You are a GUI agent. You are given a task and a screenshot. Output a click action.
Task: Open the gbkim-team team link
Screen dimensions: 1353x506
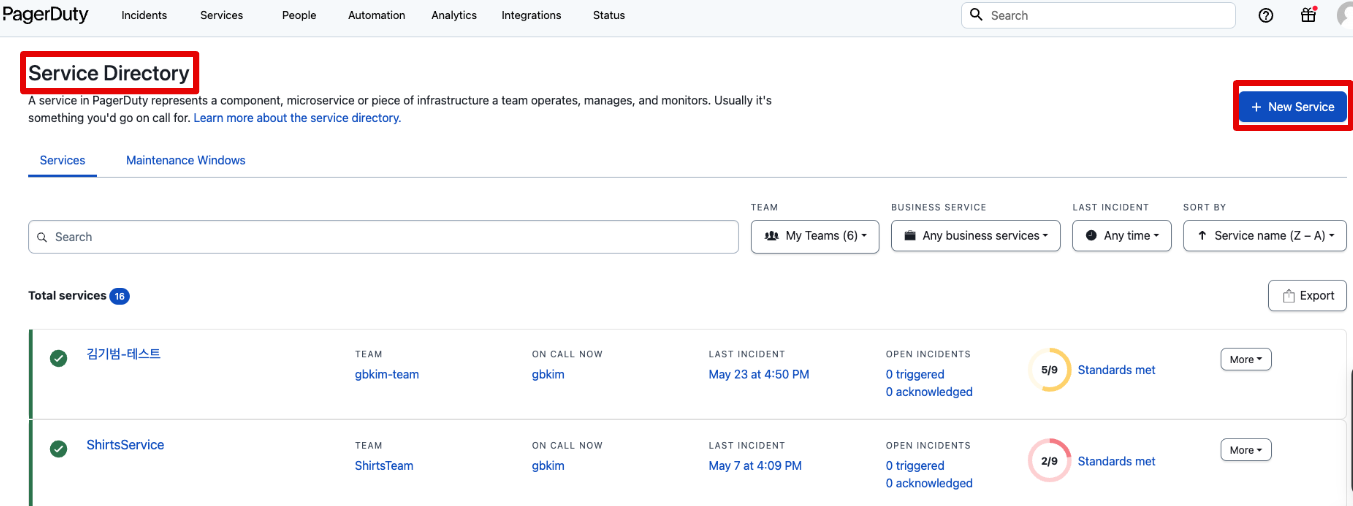[x=387, y=374]
